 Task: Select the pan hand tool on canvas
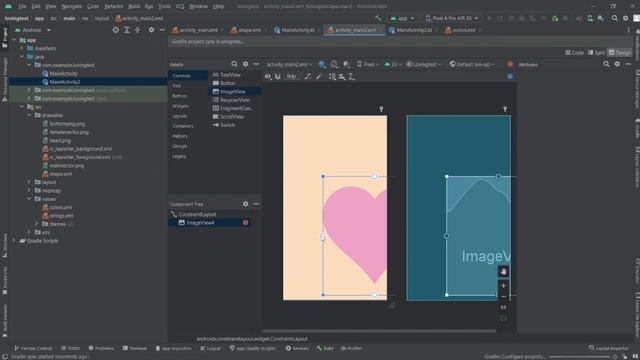503,271
